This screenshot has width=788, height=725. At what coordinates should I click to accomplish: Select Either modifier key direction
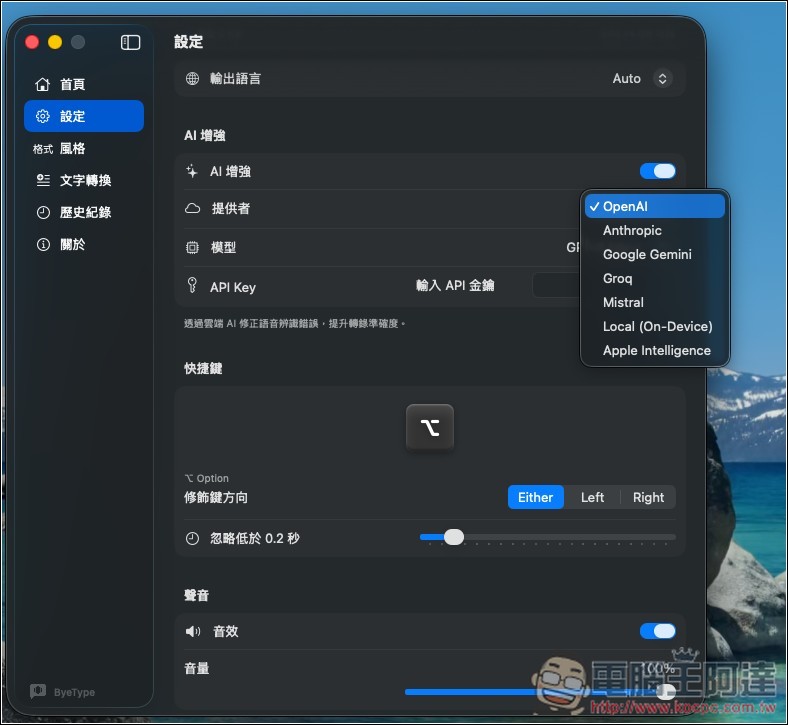(x=536, y=497)
